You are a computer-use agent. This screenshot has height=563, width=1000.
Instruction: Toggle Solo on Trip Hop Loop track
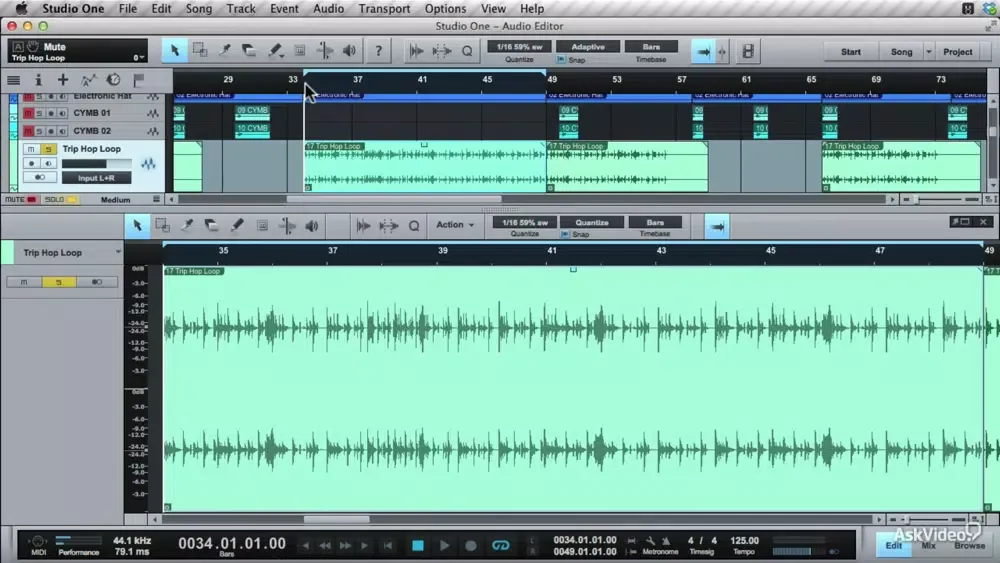(48, 149)
